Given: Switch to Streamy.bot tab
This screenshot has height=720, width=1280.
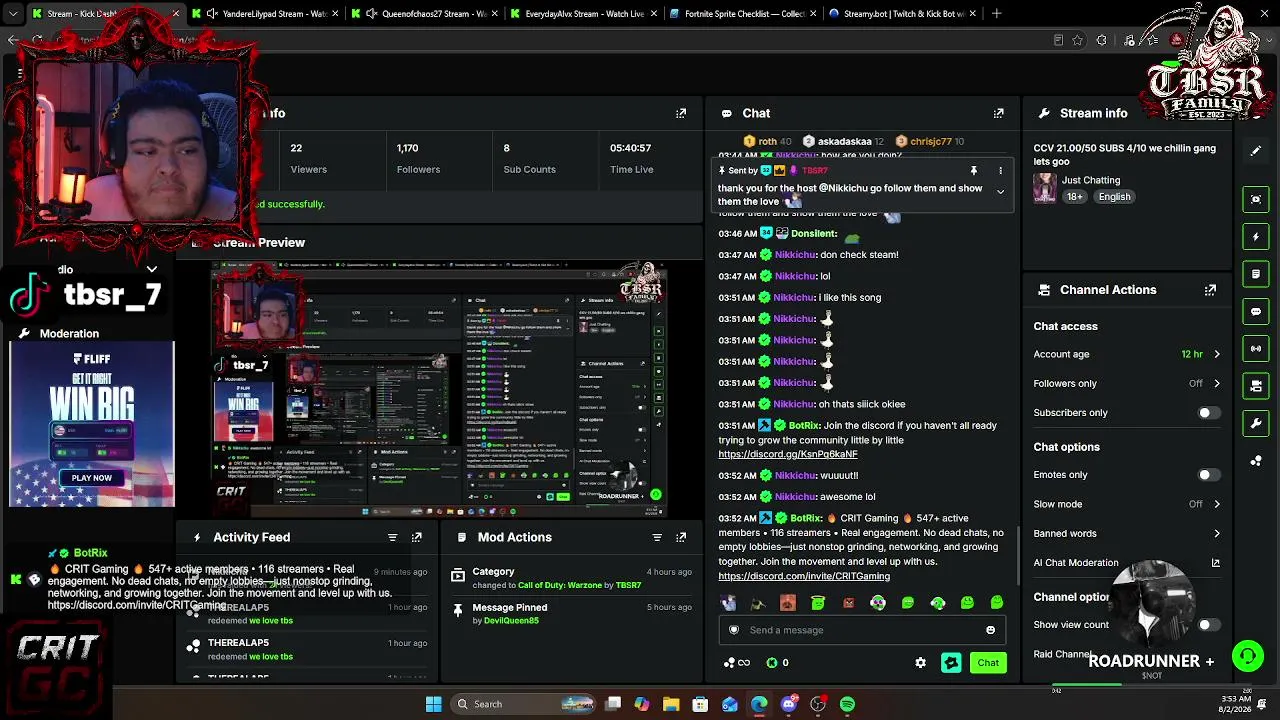Looking at the screenshot, I should pyautogui.click(x=904, y=14).
